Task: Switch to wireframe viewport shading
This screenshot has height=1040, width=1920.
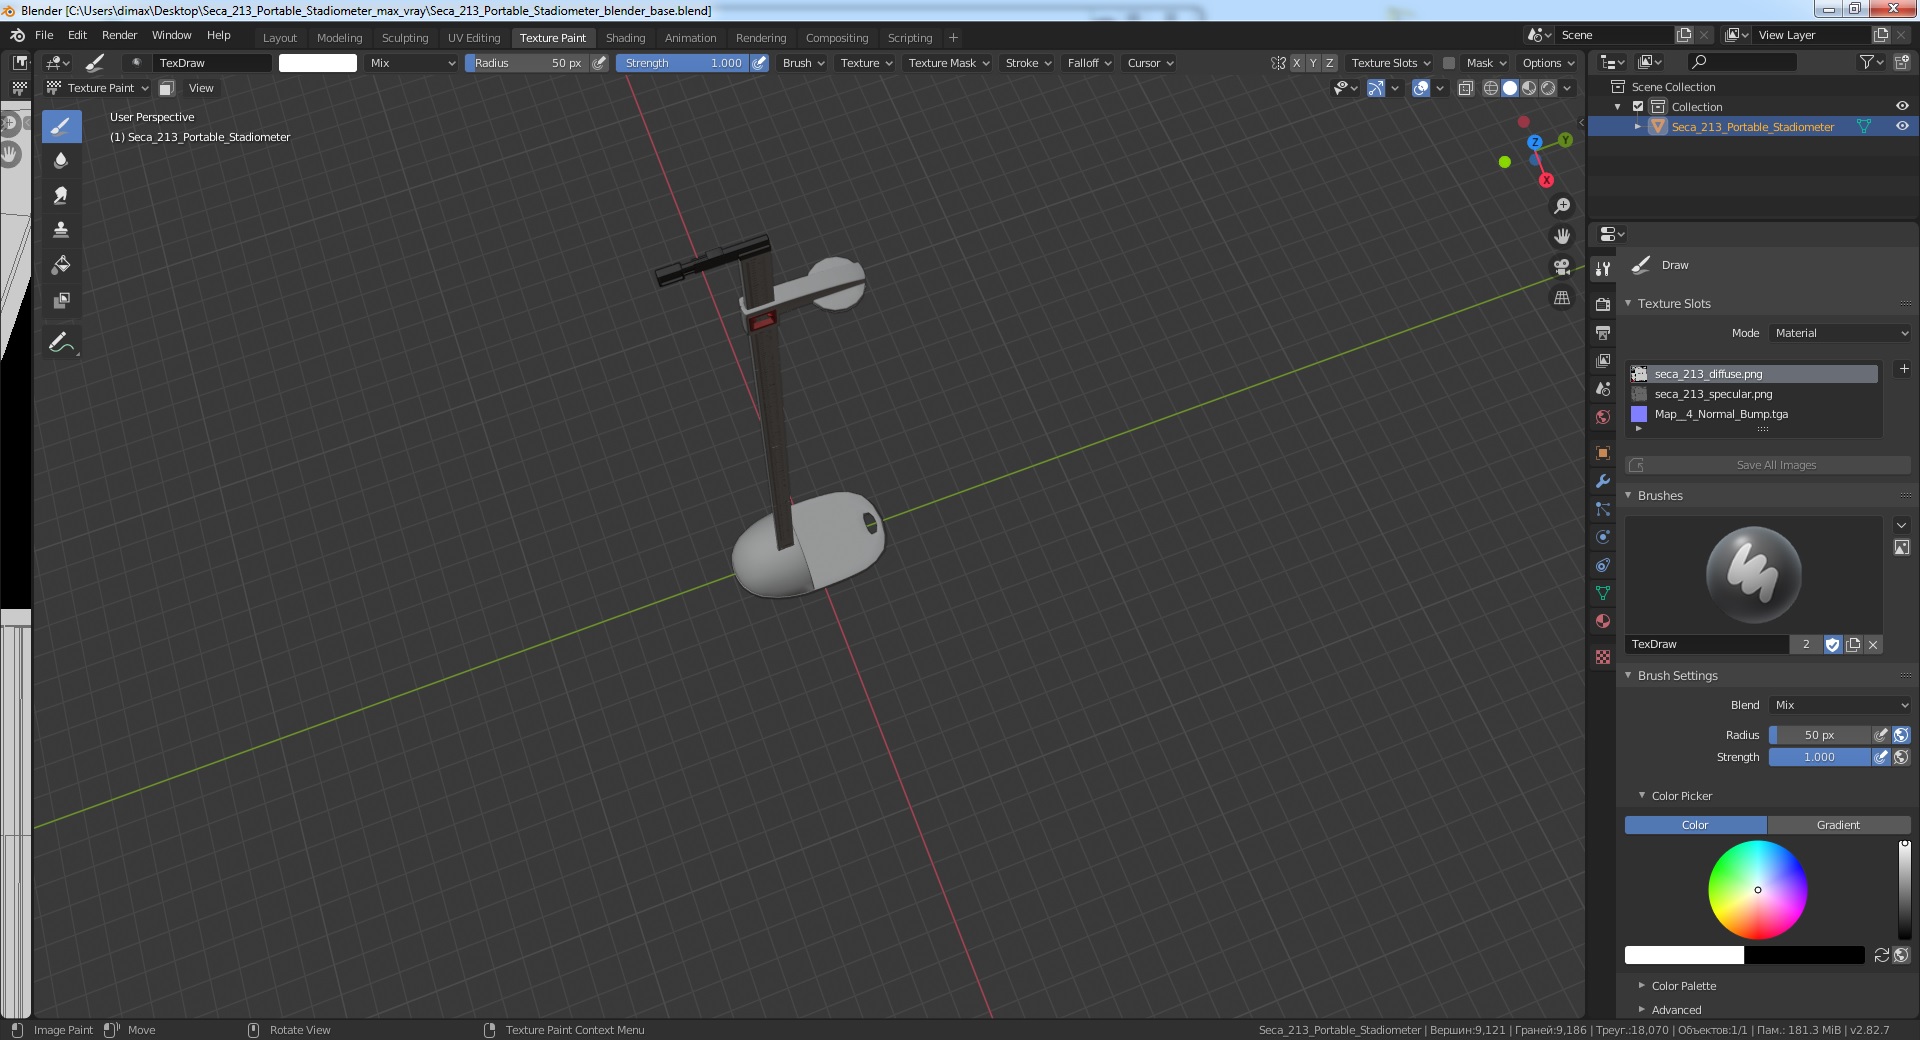Action: (1491, 88)
